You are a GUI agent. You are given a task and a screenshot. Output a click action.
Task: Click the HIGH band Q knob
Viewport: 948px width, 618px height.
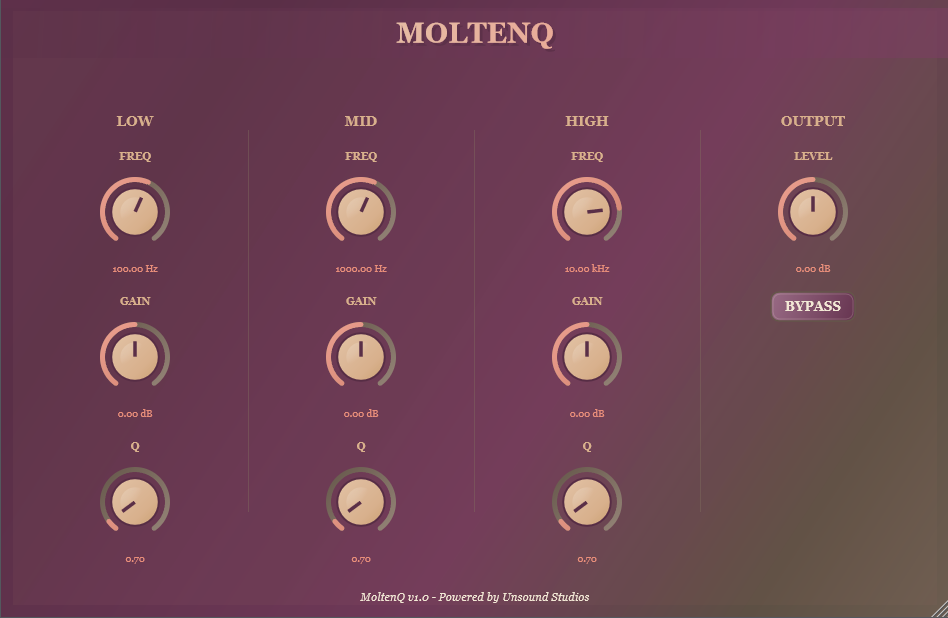587,502
